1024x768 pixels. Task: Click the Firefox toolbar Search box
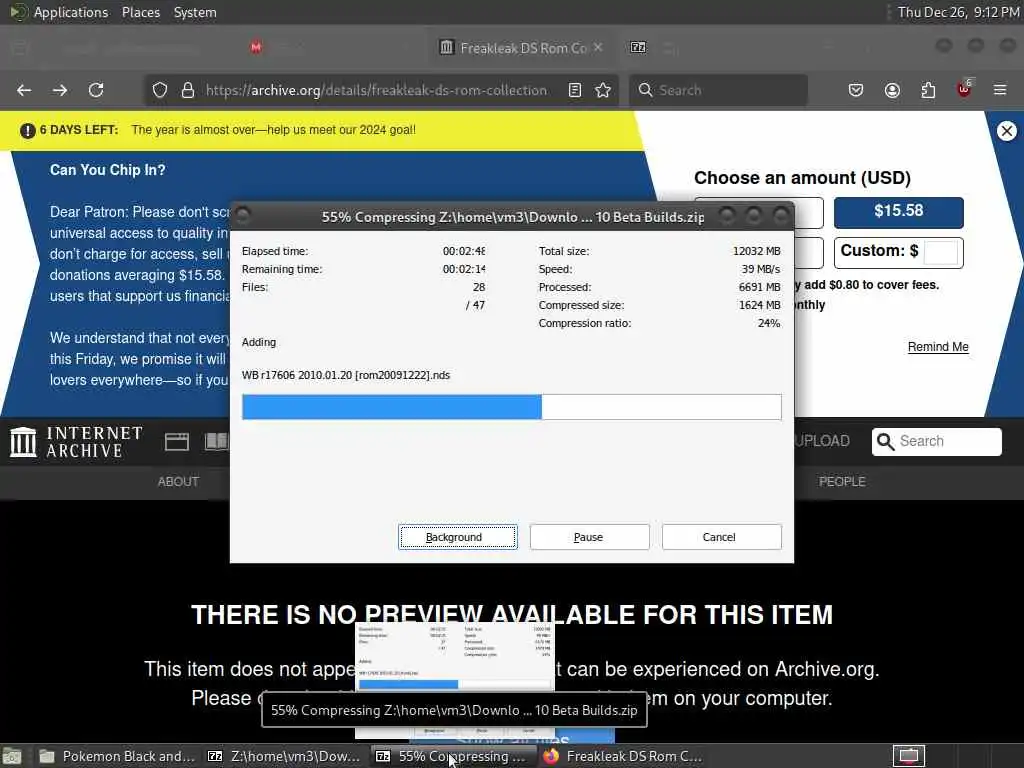[718, 90]
